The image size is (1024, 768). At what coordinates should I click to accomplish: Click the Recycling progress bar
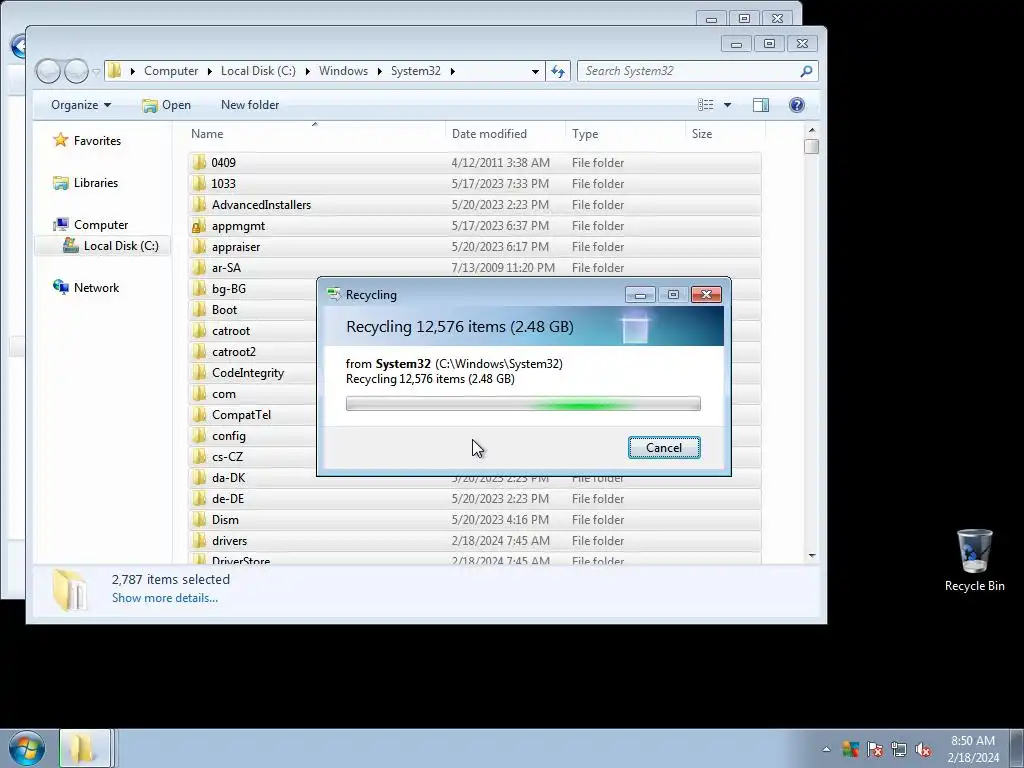(523, 404)
